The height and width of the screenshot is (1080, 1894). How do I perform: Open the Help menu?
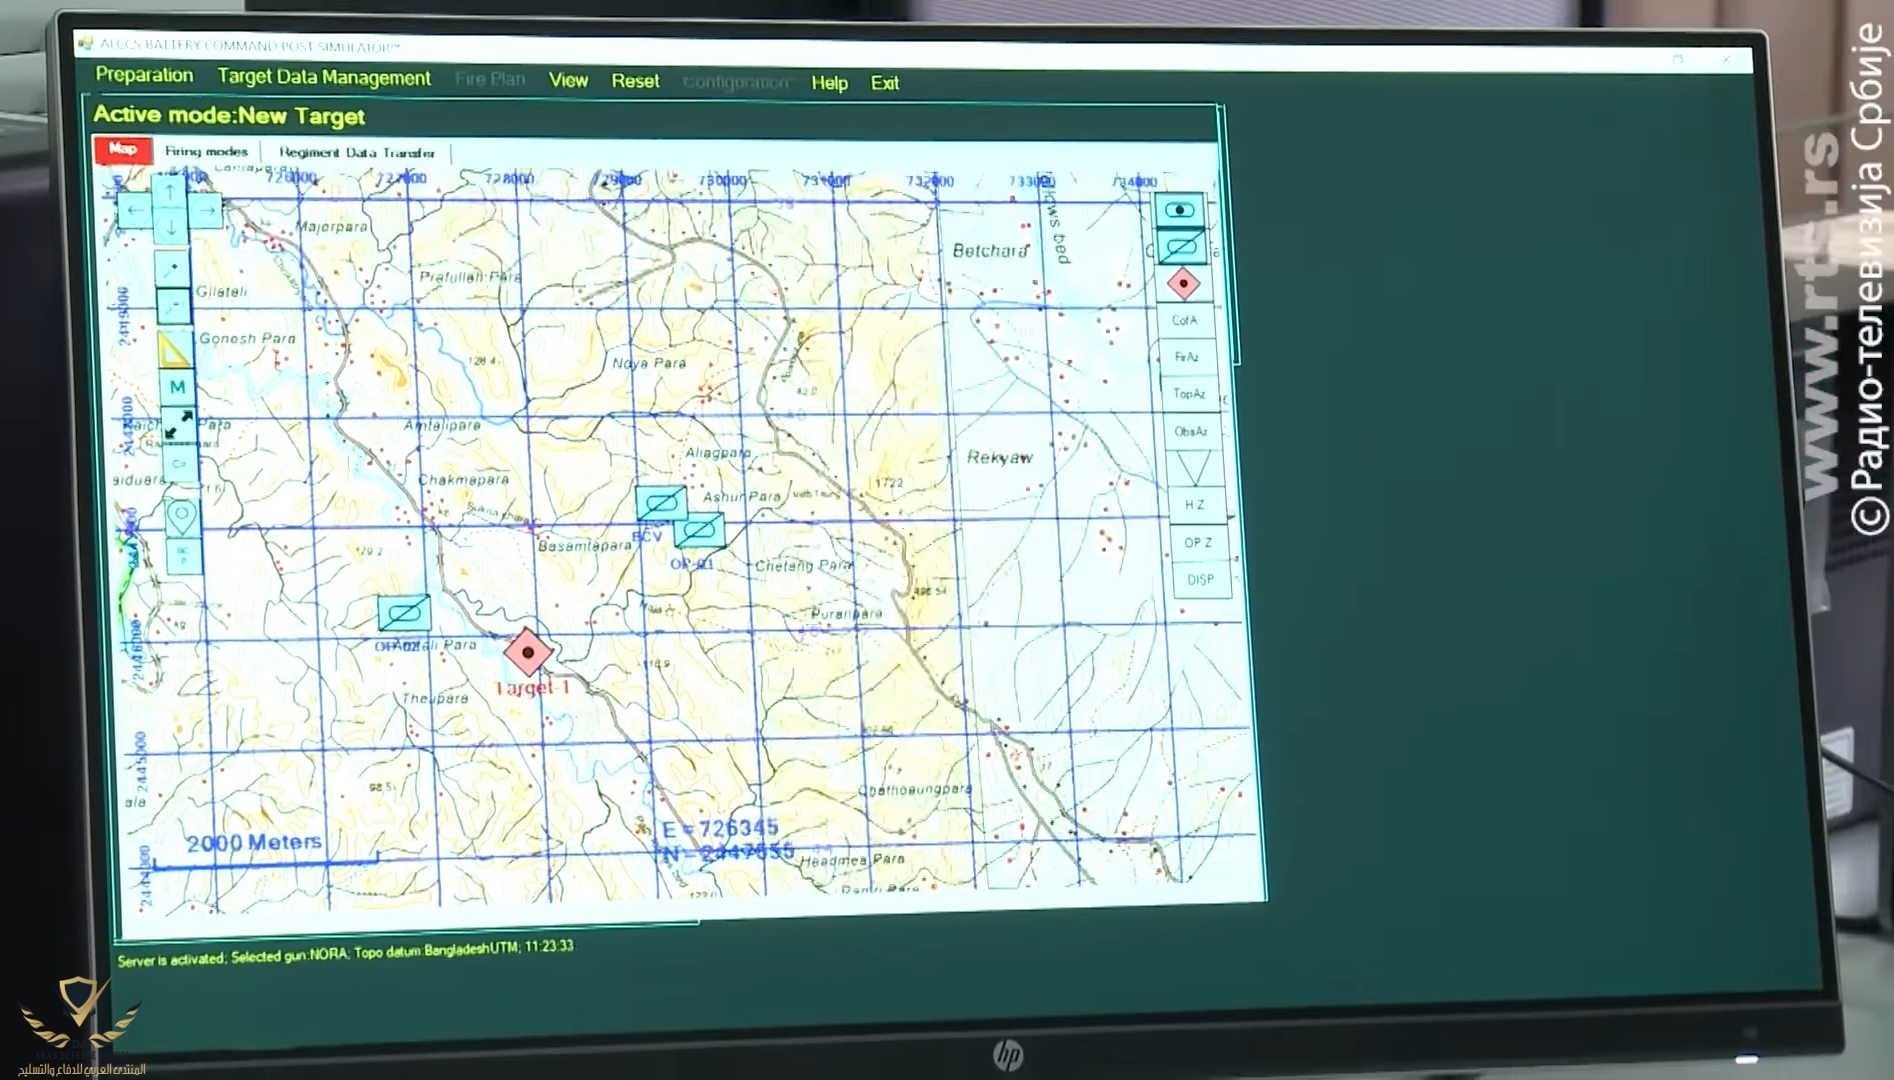829,83
